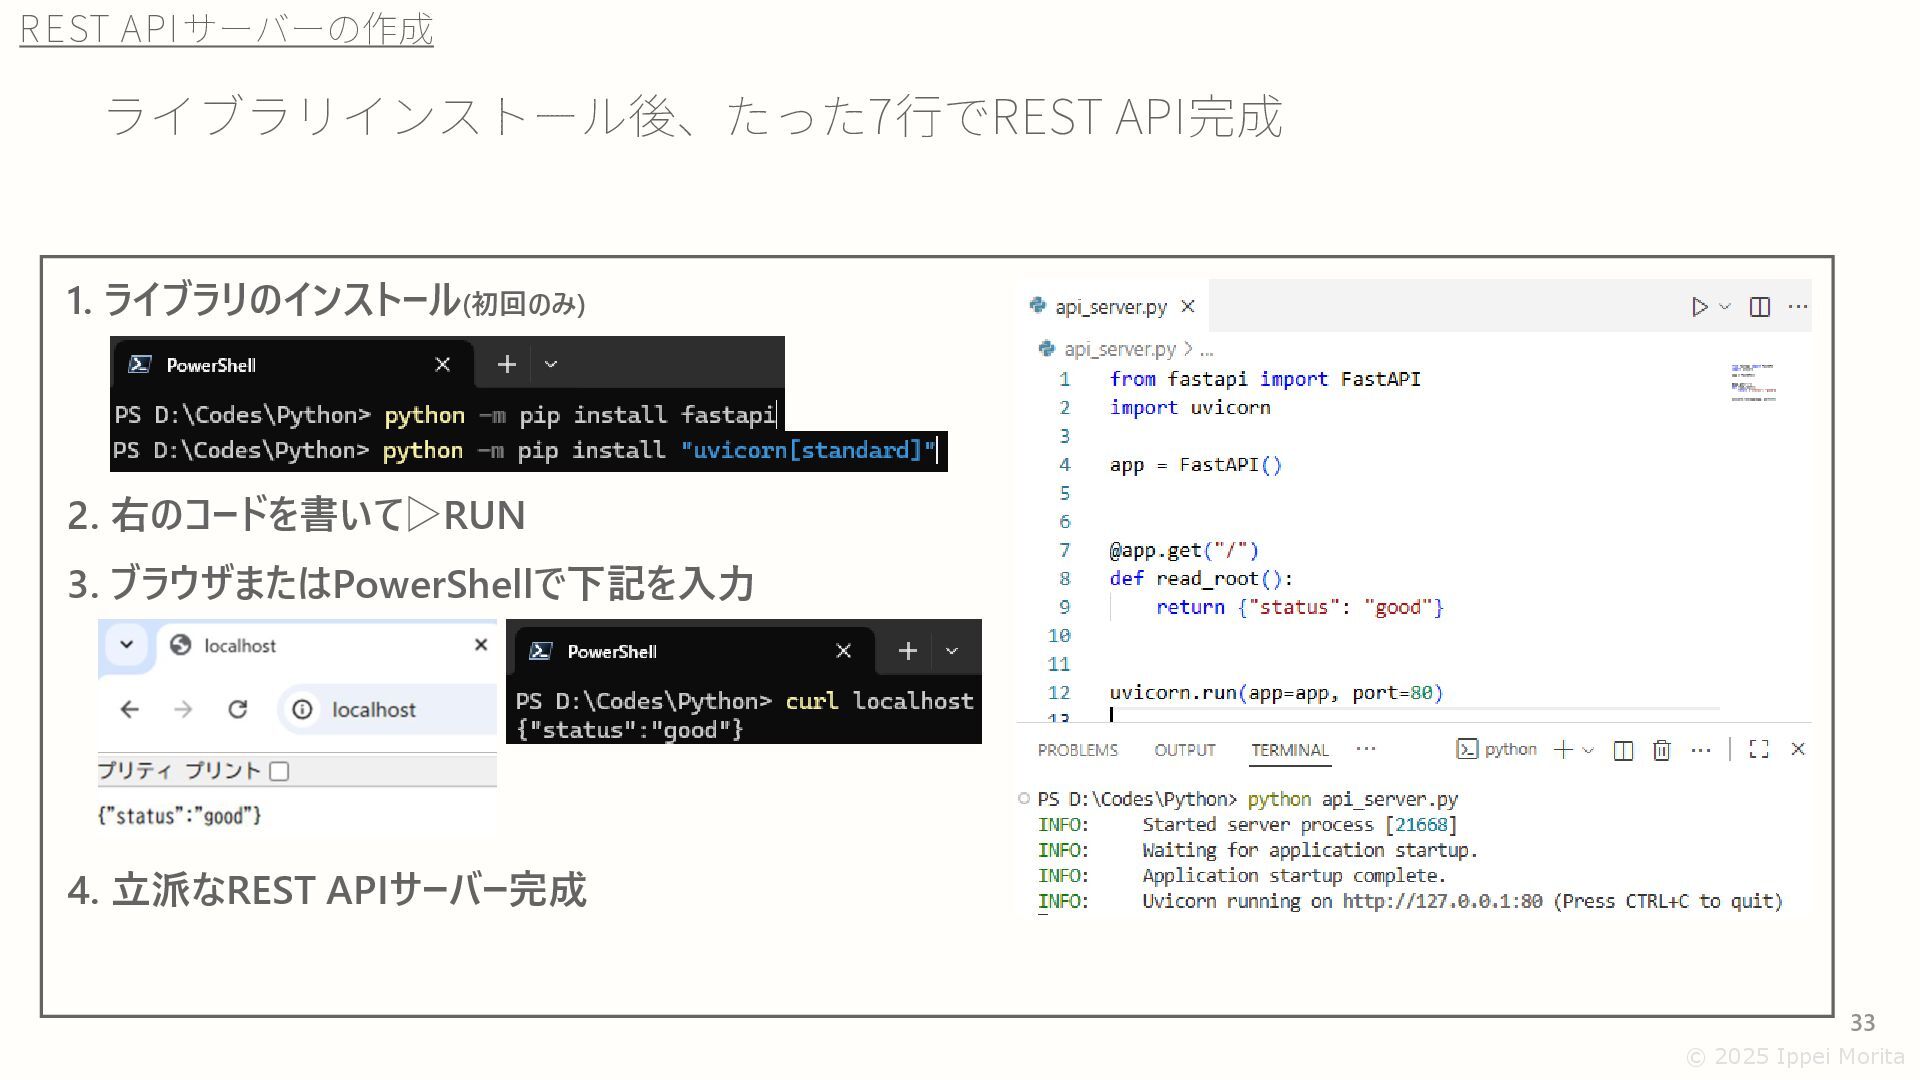The image size is (1920, 1080).
Task: Click api_server.py breadcrumb item
Action: tap(1120, 349)
